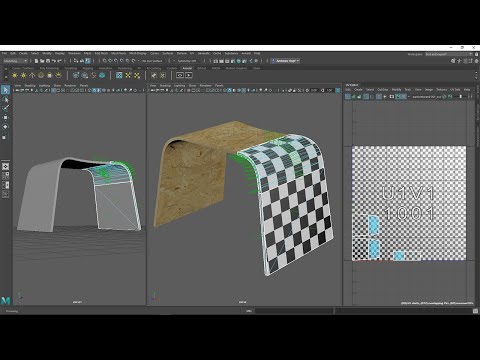This screenshot has height=360, width=480.
Task: Switch to single perspective view layout
Action: coord(6,166)
